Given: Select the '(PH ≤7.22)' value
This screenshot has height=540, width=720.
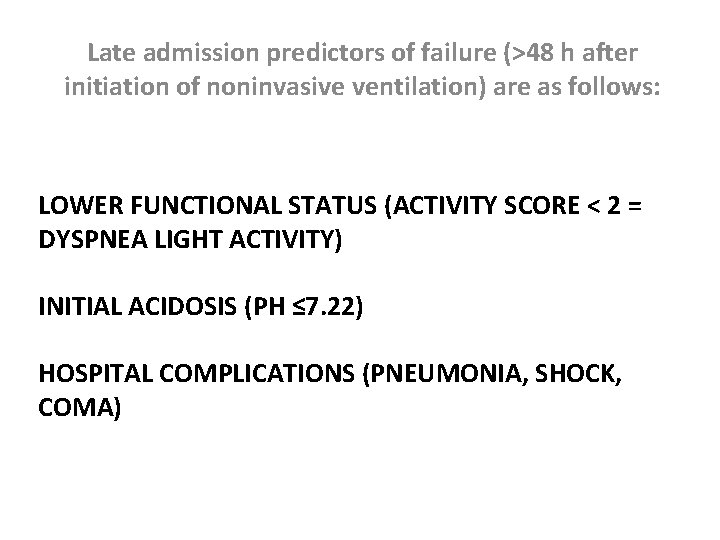Looking at the screenshot, I should pyautogui.click(x=304, y=306).
